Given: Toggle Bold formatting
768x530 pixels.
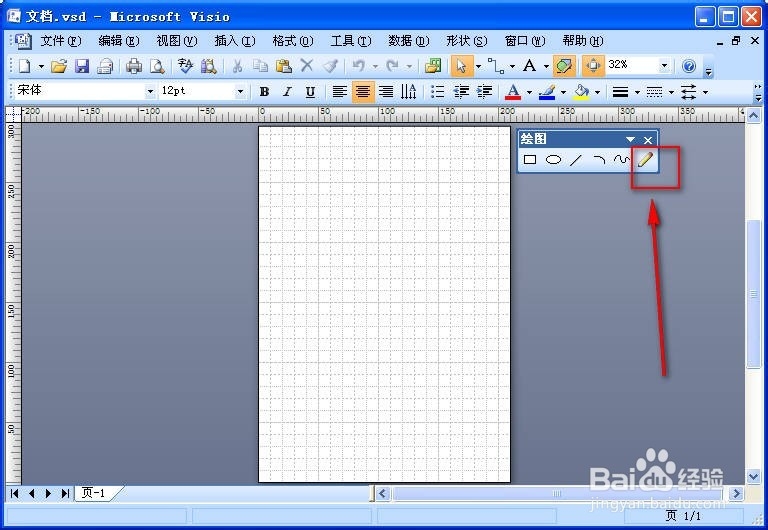Looking at the screenshot, I should point(264,92).
